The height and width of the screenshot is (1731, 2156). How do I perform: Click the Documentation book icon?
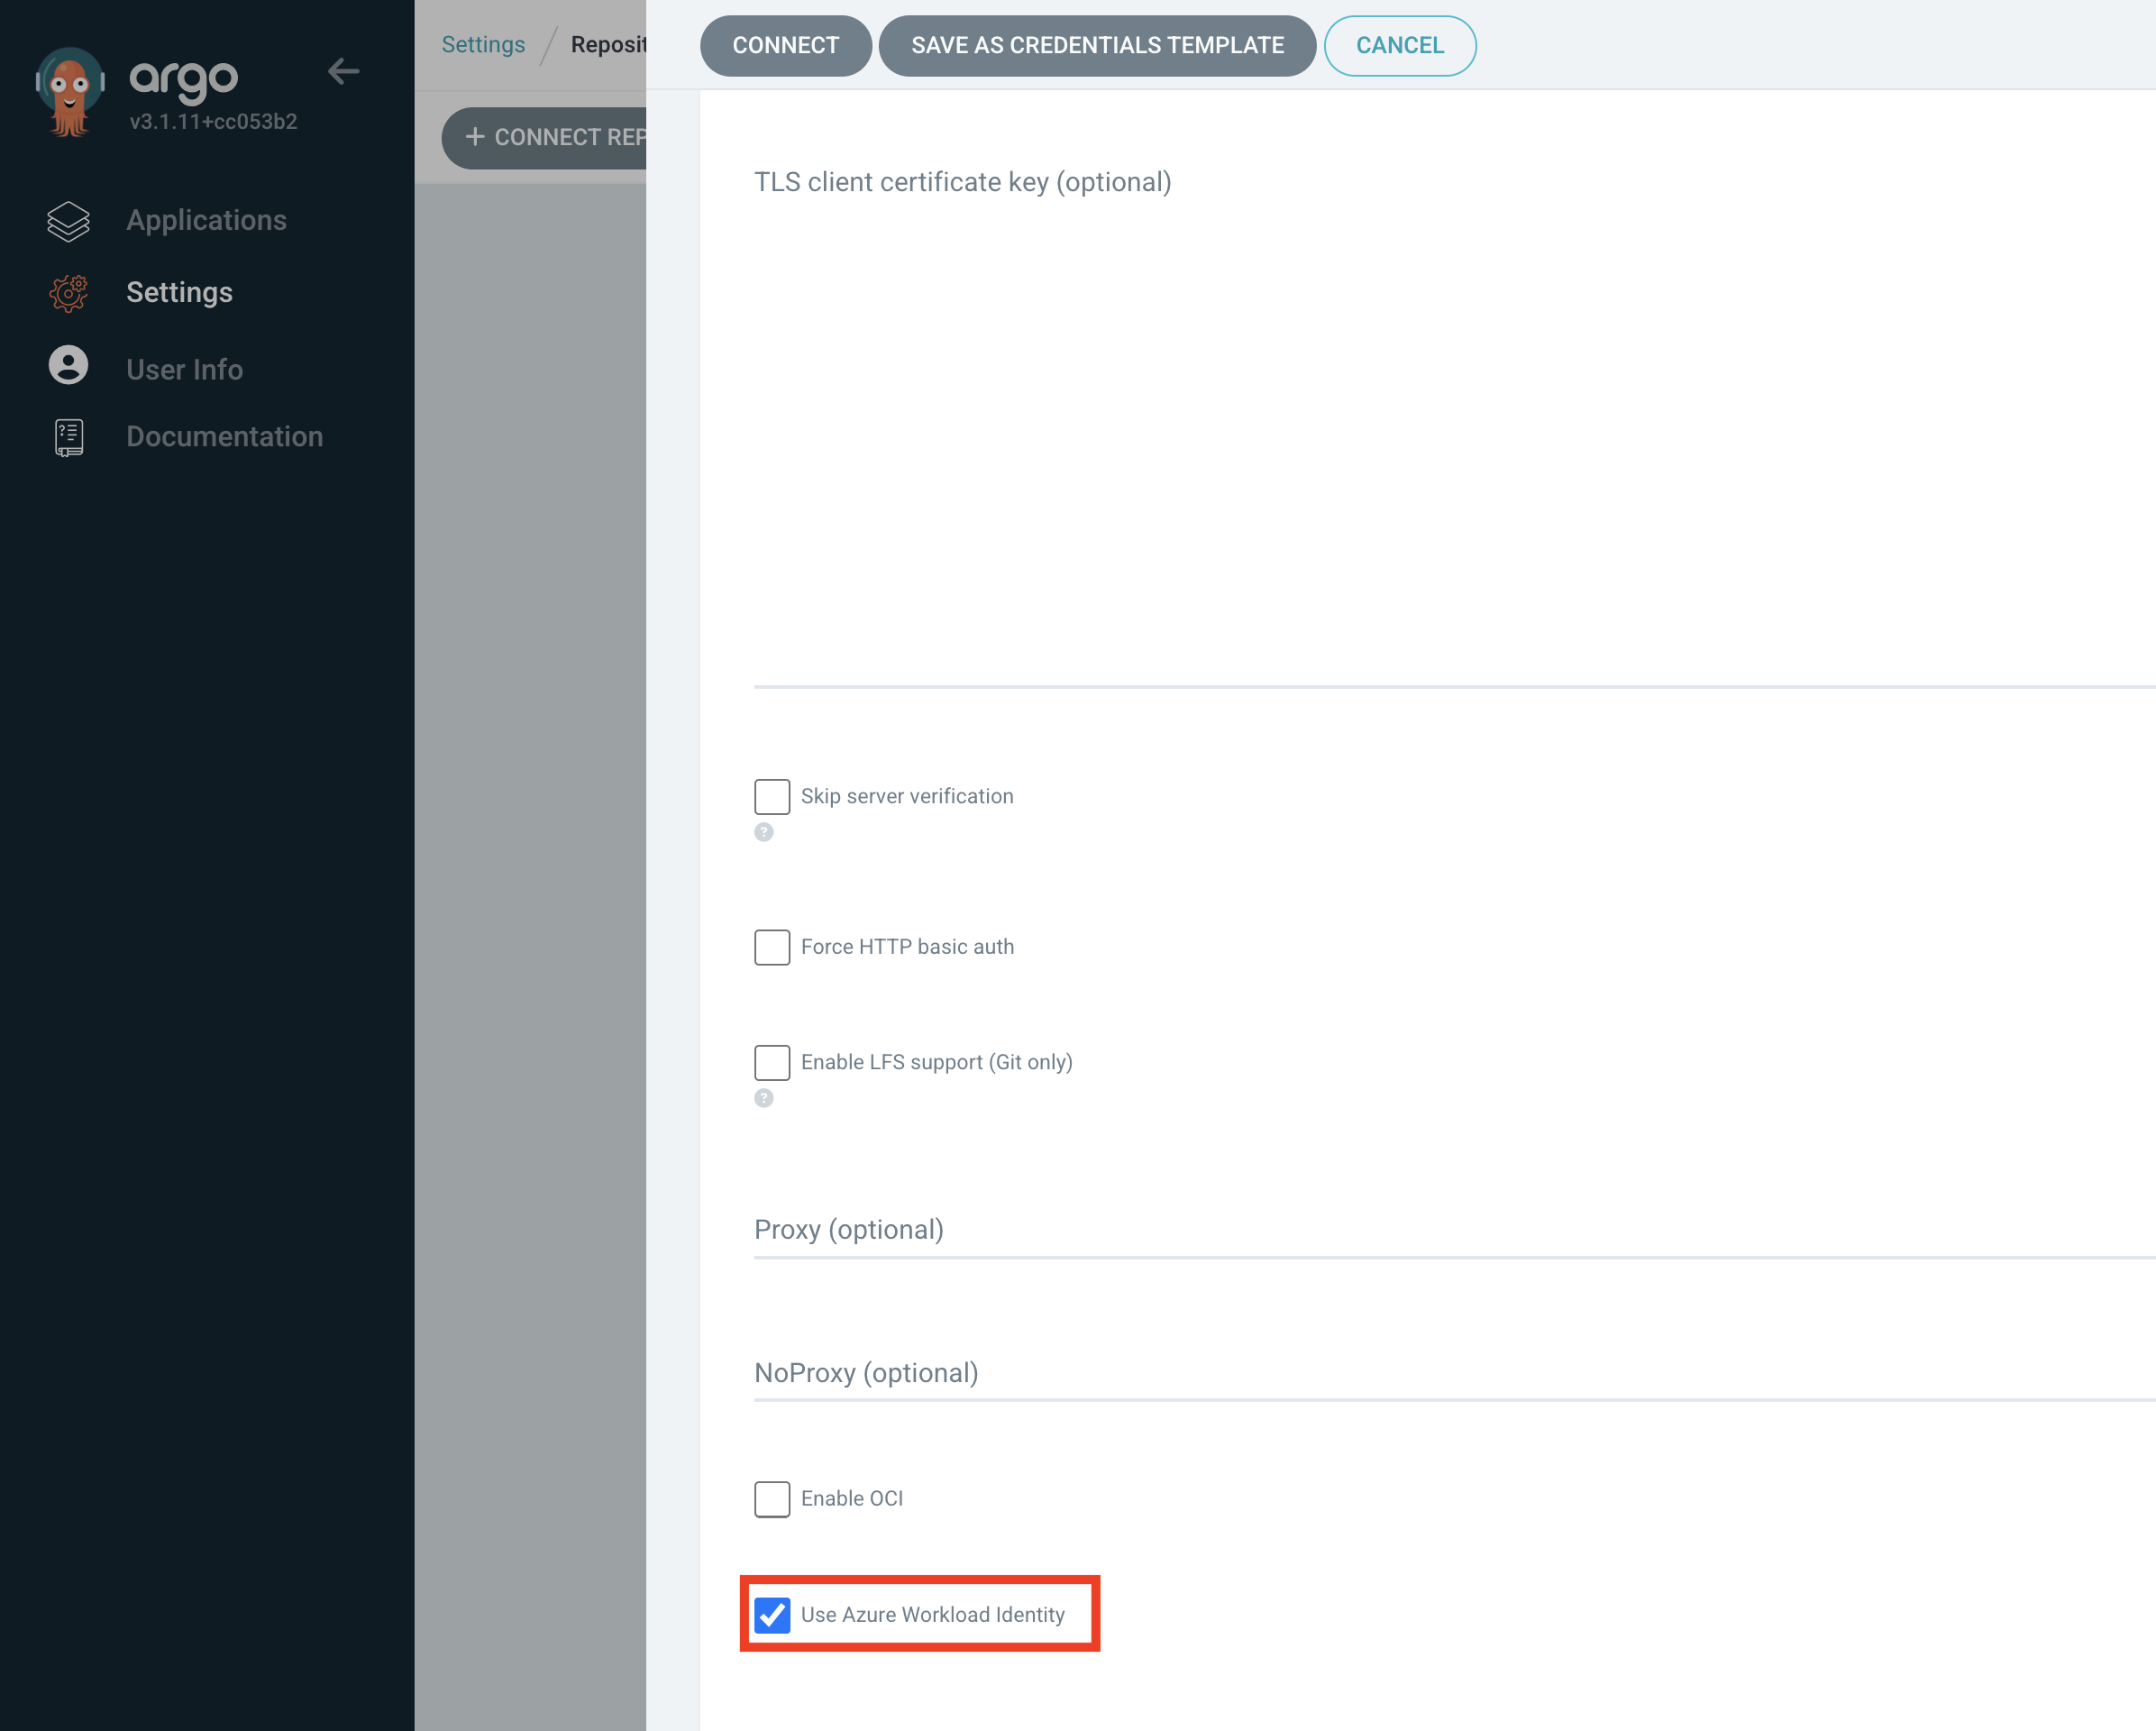point(68,437)
